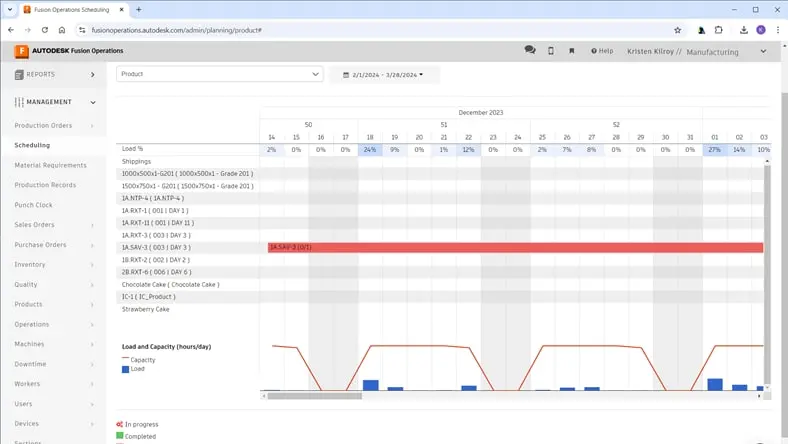Screen dimensions: 788x444
Task: Click the Reports icon in sidebar
Action: [19, 74]
